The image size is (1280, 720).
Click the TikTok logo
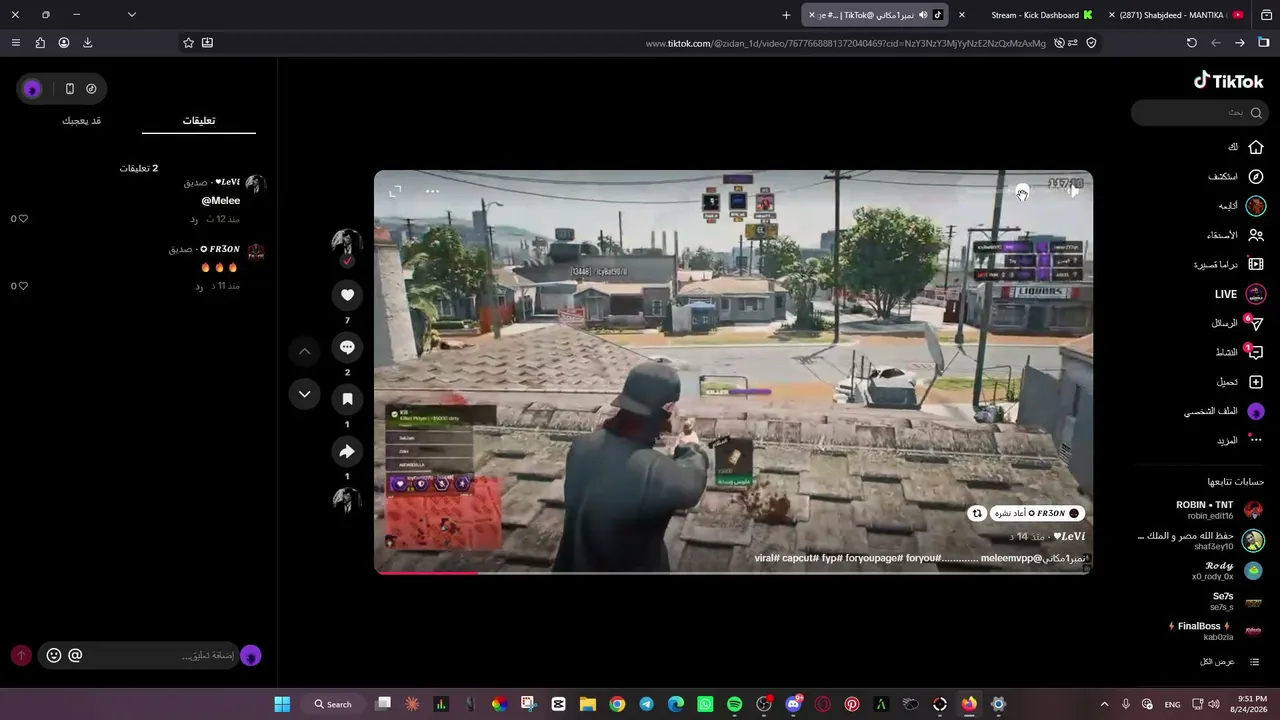1229,81
